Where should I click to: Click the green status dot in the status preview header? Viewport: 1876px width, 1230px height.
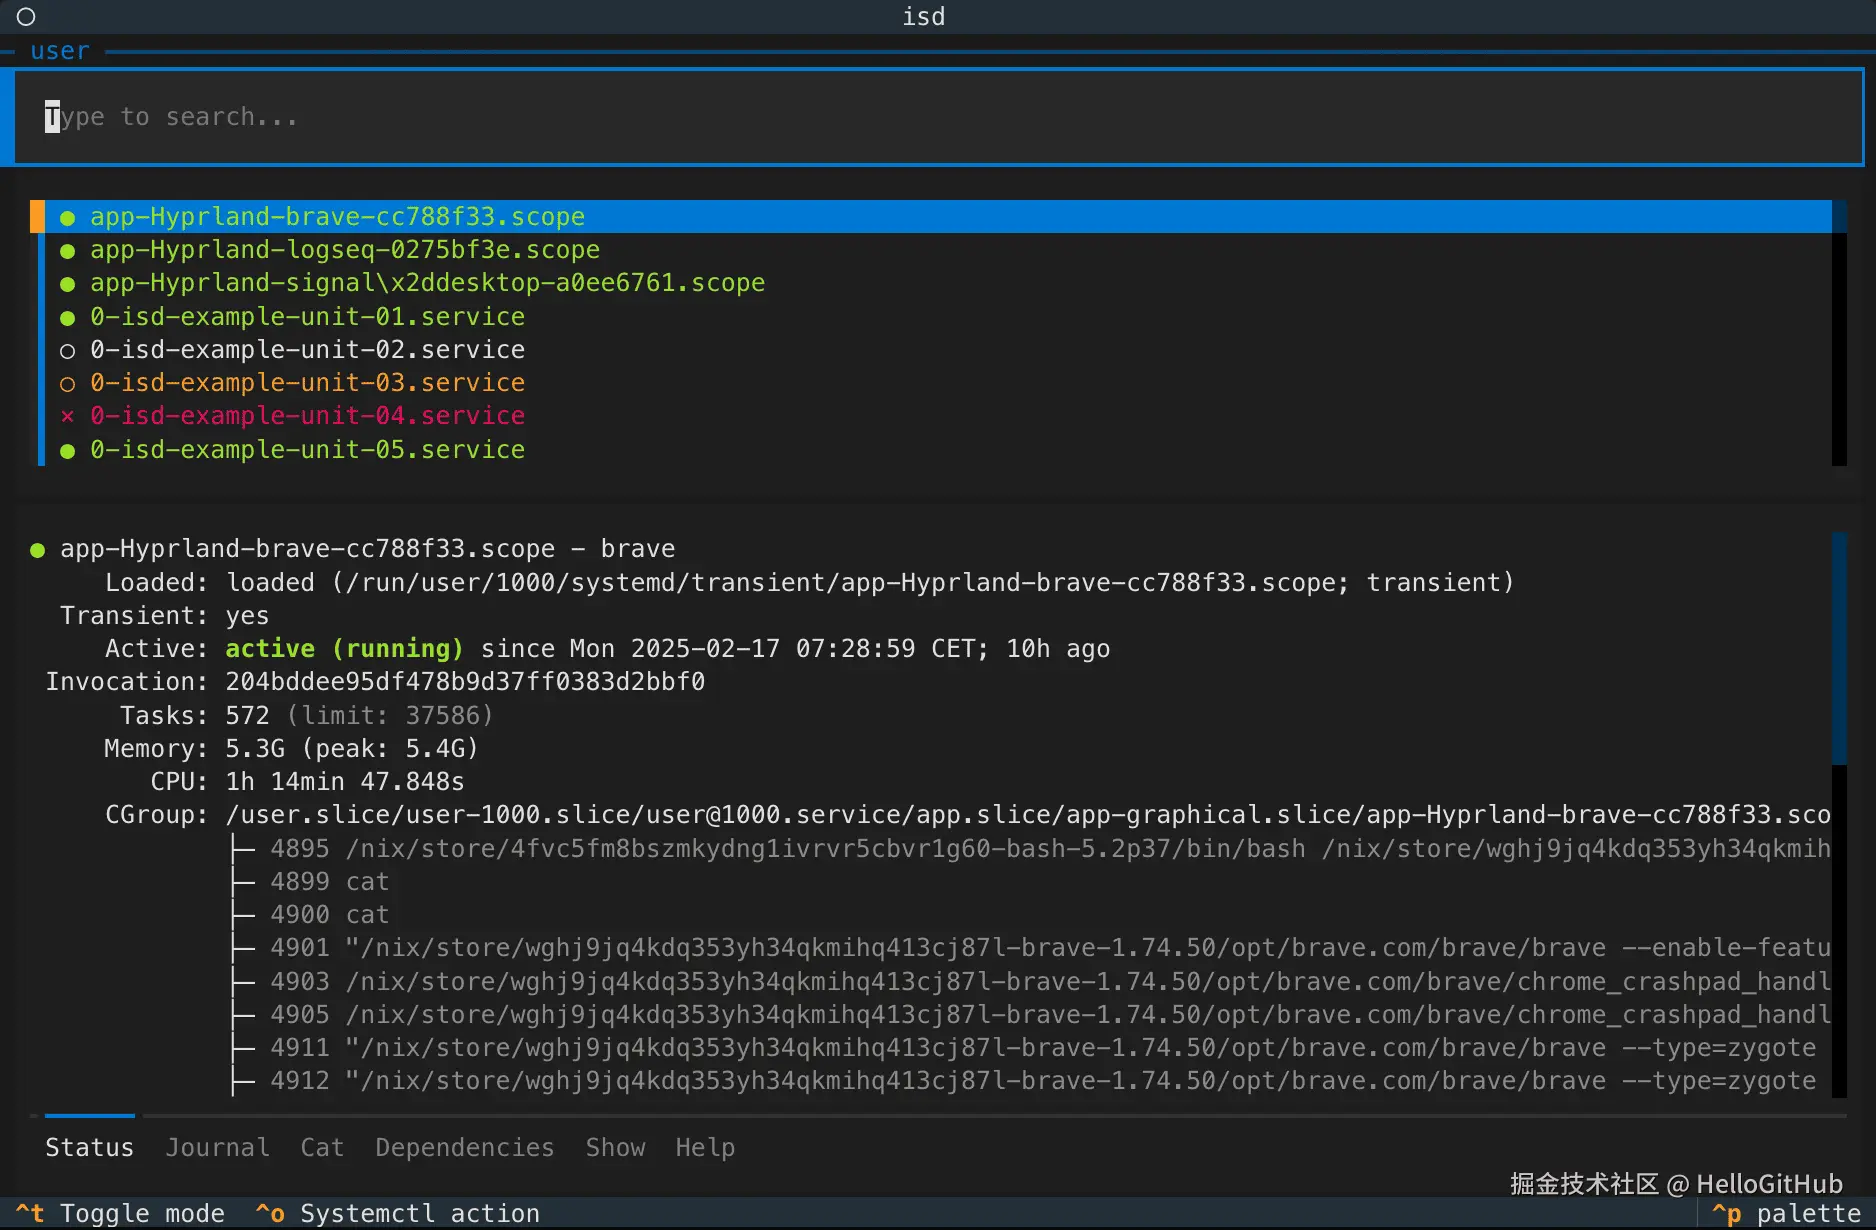point(37,550)
